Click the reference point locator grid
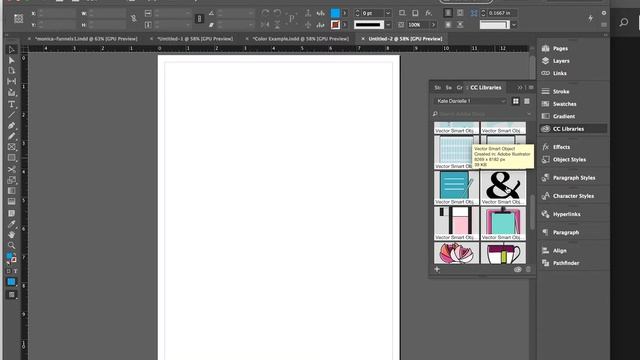 tap(18, 19)
